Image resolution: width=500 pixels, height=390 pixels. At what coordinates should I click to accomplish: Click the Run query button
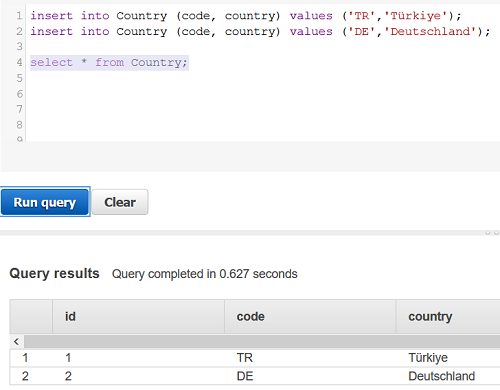pyautogui.click(x=45, y=202)
